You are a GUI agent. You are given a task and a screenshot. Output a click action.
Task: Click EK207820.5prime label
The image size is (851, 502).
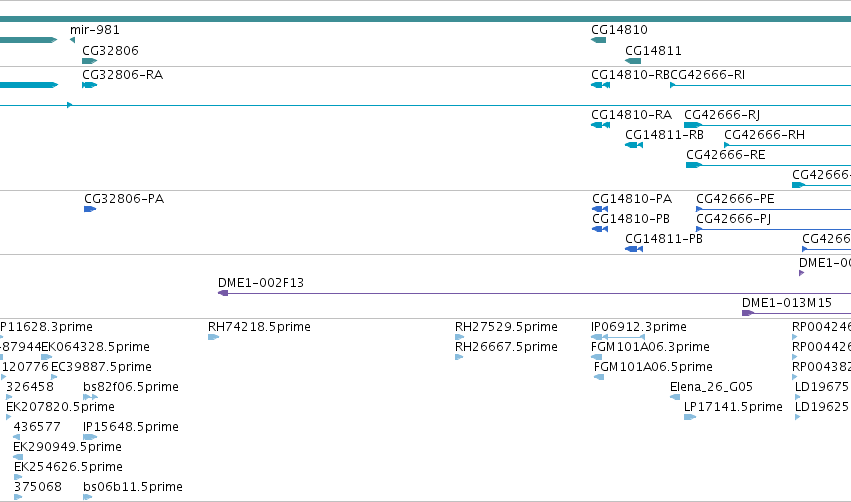click(x=60, y=407)
